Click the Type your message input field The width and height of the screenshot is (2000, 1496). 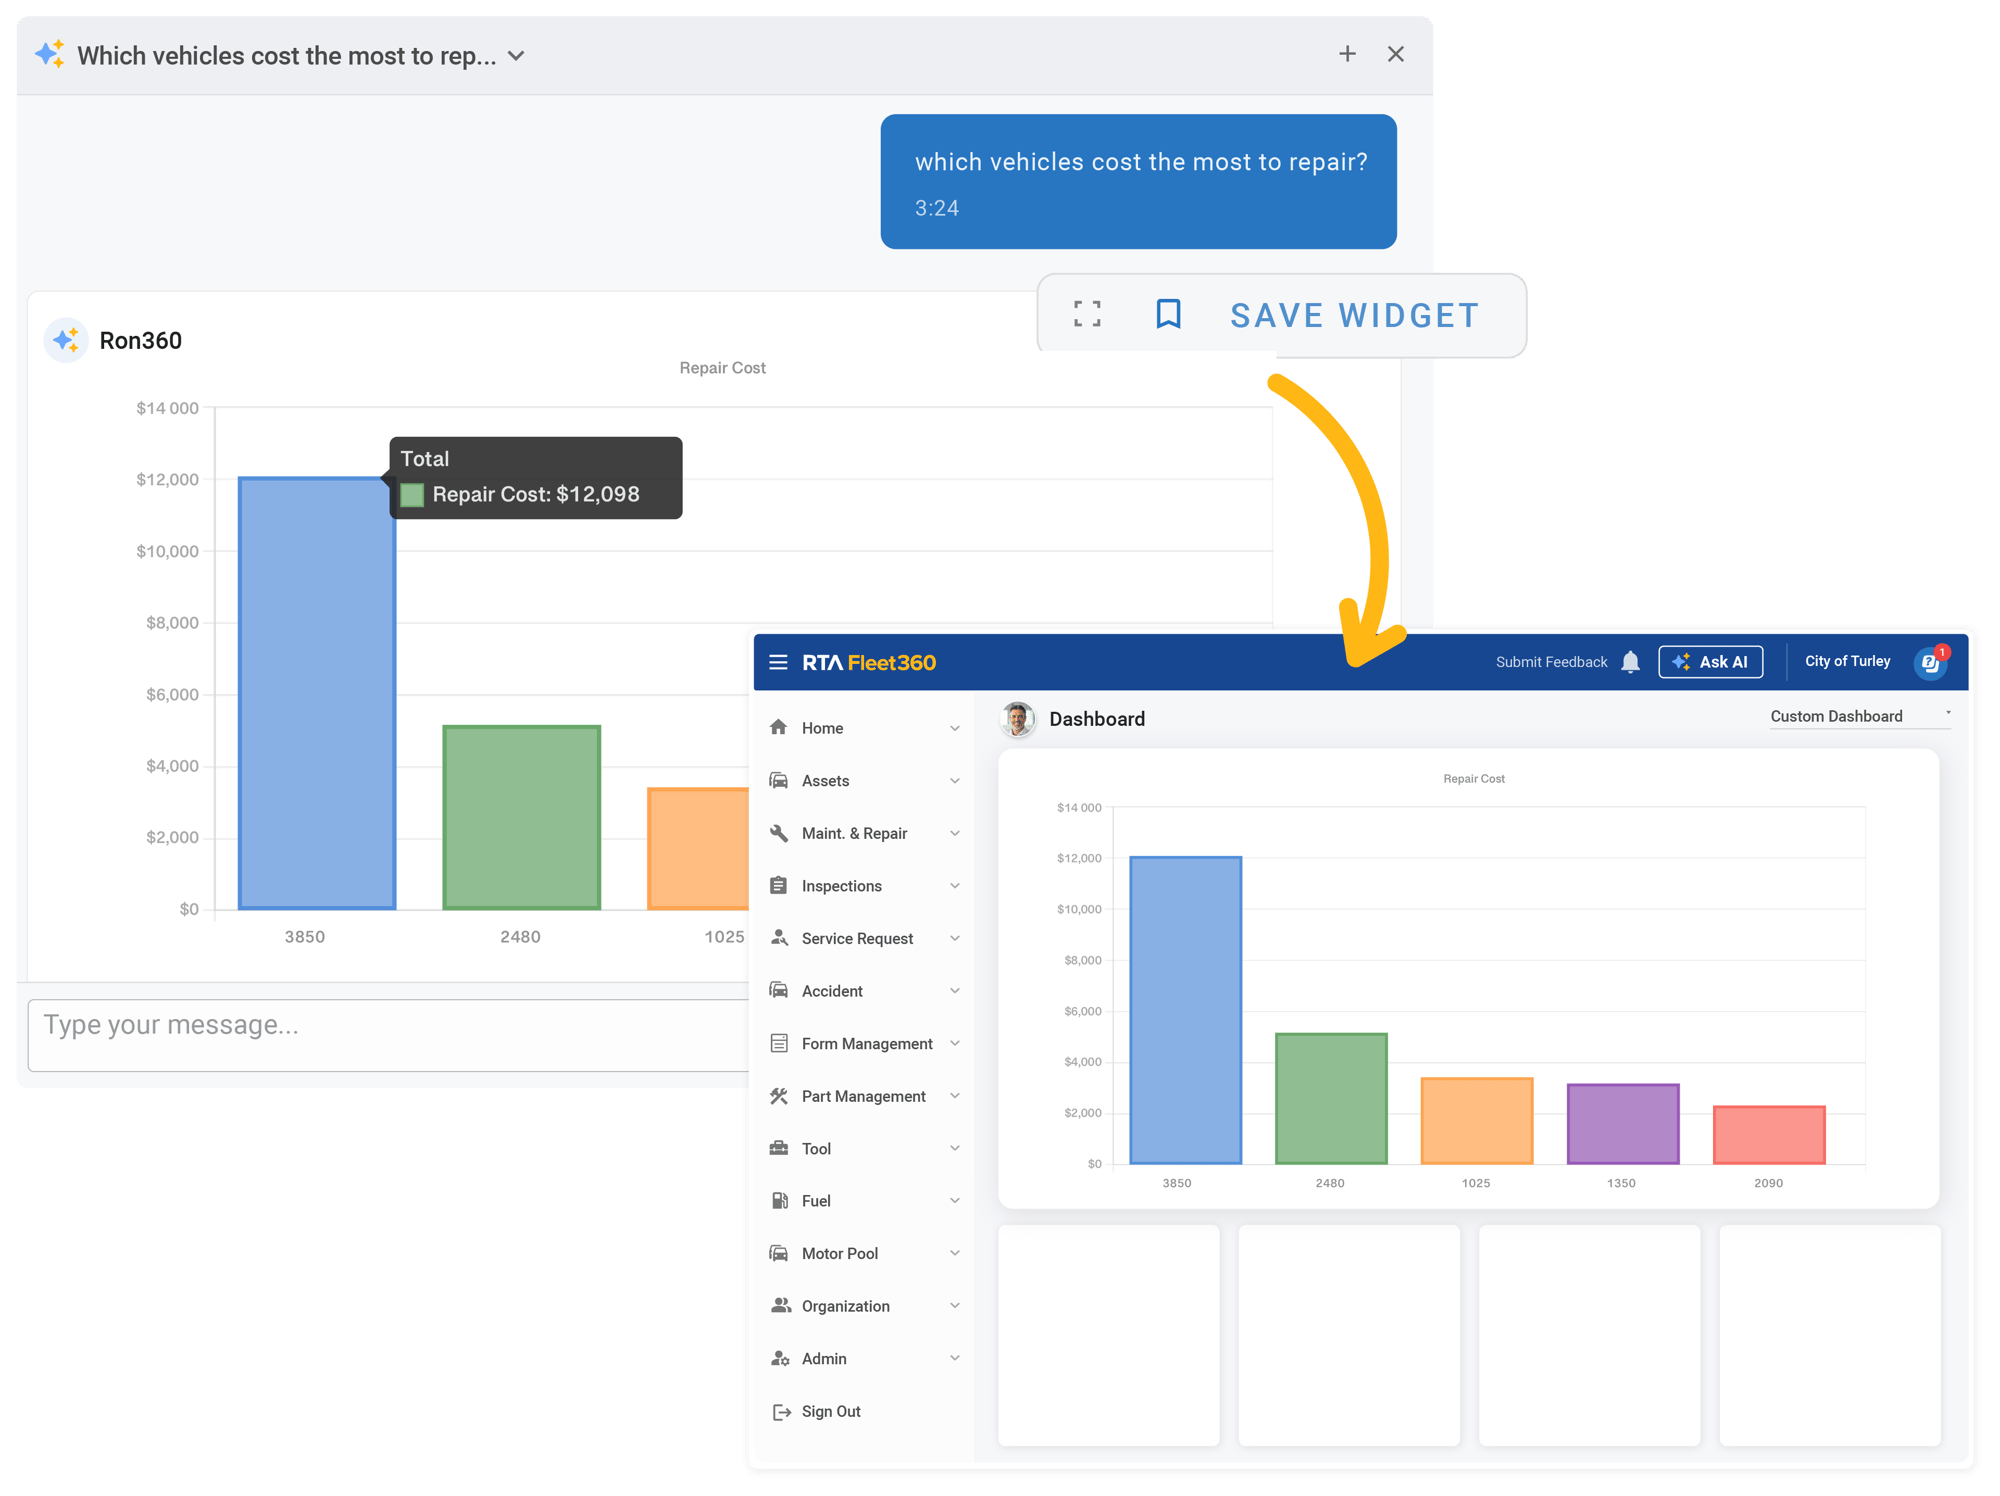(x=390, y=1035)
